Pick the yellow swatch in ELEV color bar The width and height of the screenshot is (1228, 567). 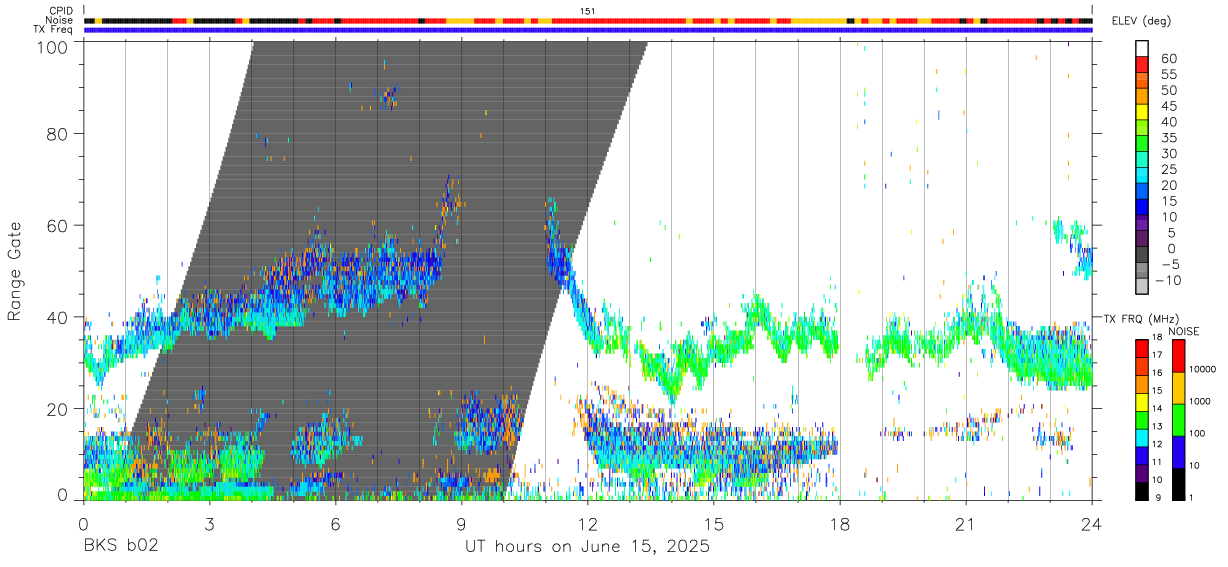coord(1142,111)
